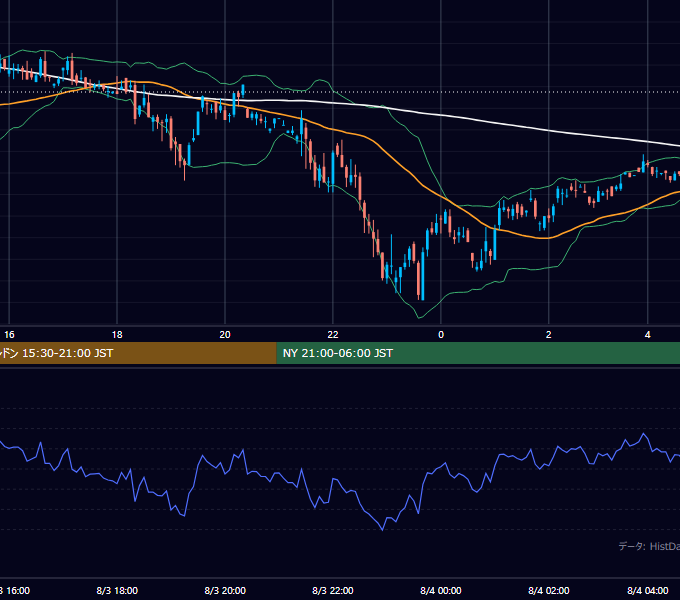This screenshot has height=600, width=680.
Task: Click hour label 22 on price chart axis
Action: coord(333,335)
